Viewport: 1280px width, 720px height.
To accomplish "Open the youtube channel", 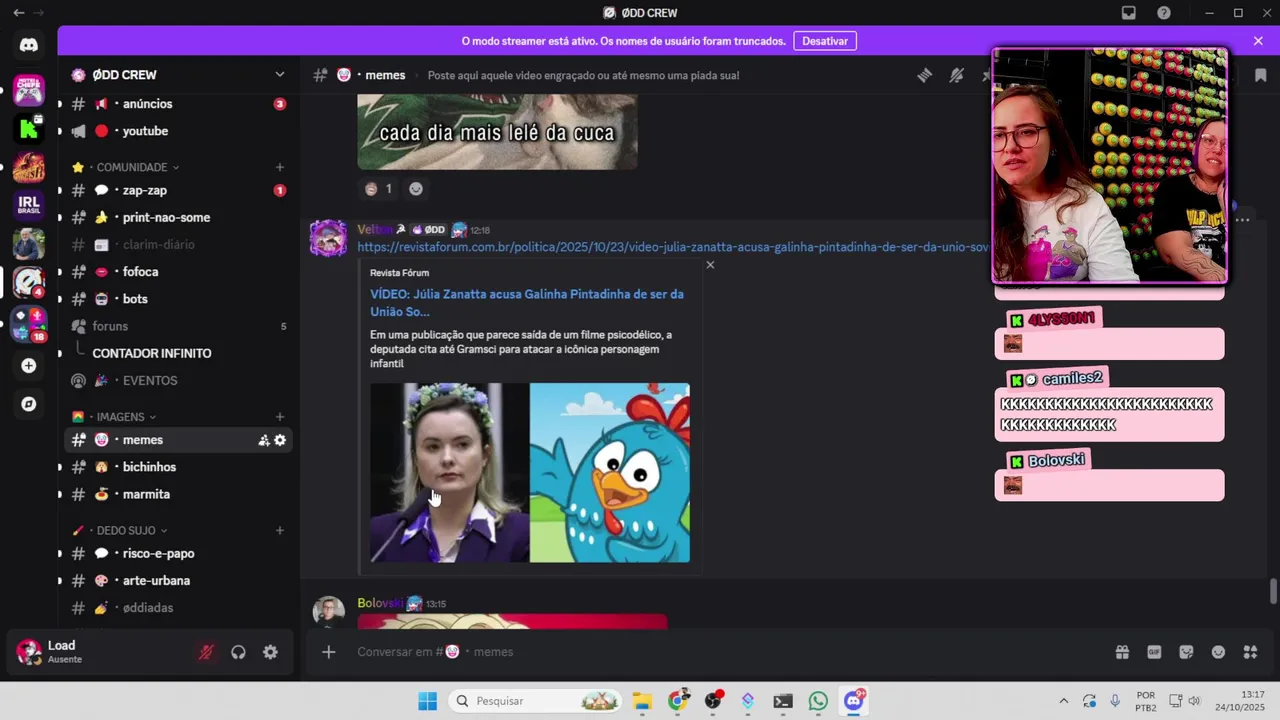I will pyautogui.click(x=178, y=131).
